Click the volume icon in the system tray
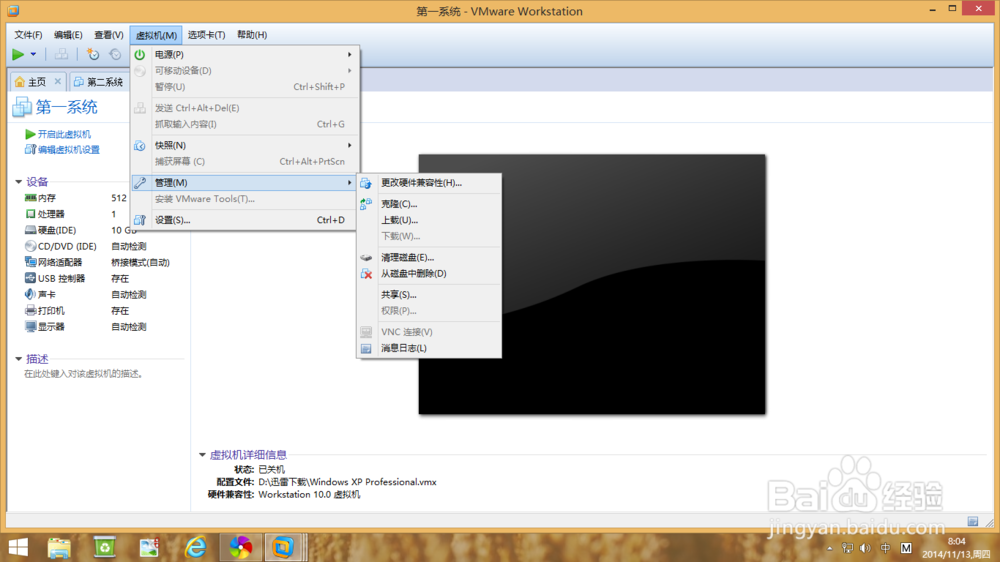Image resolution: width=1000 pixels, height=562 pixels. [x=865, y=548]
